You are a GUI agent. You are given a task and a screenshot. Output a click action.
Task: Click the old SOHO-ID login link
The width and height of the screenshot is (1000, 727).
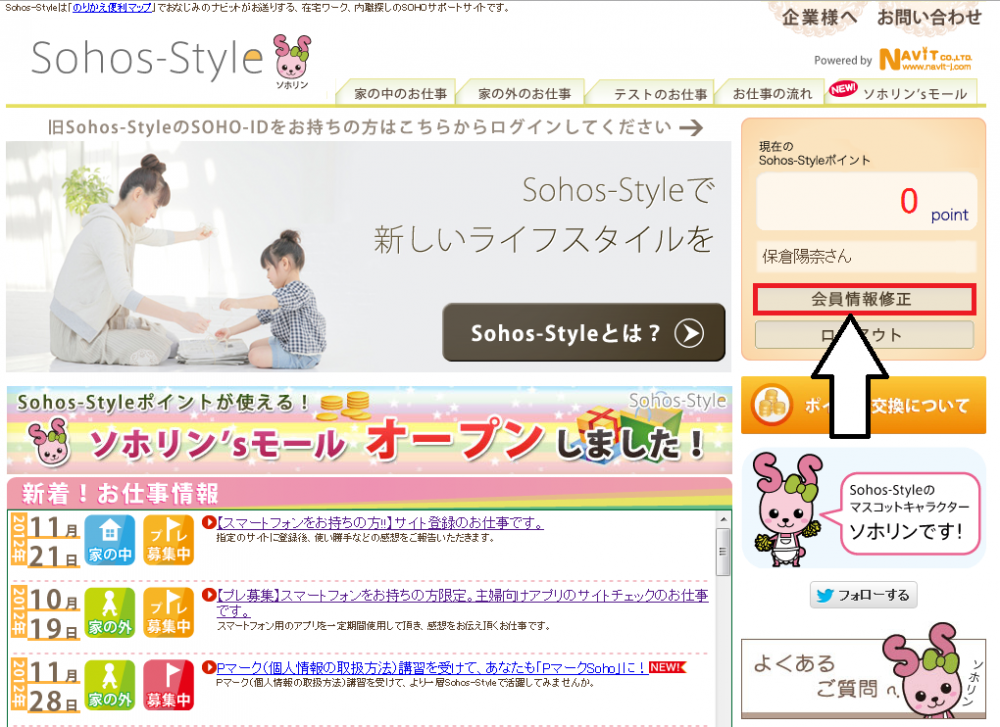click(375, 128)
